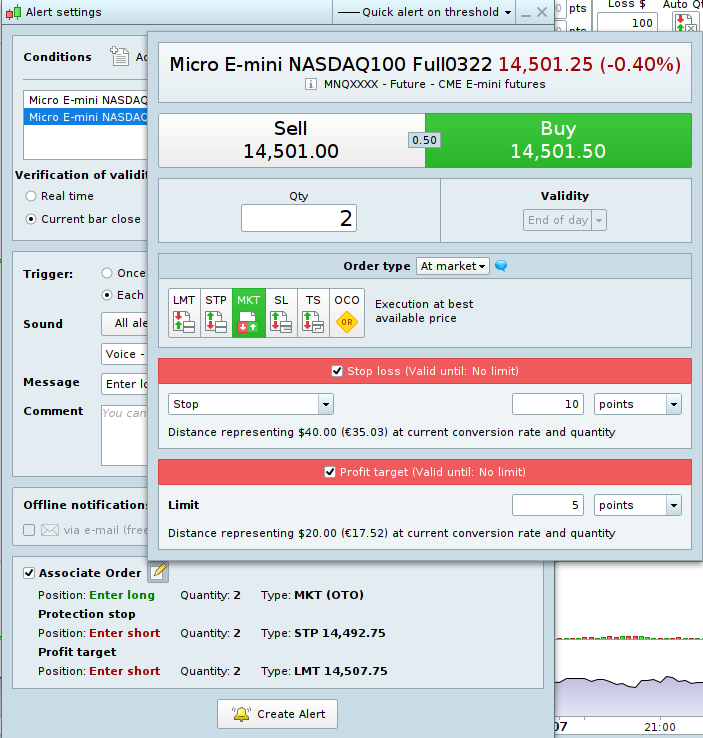This screenshot has width=703, height=738.
Task: Select Current bar close radio button
Action: pos(31,219)
